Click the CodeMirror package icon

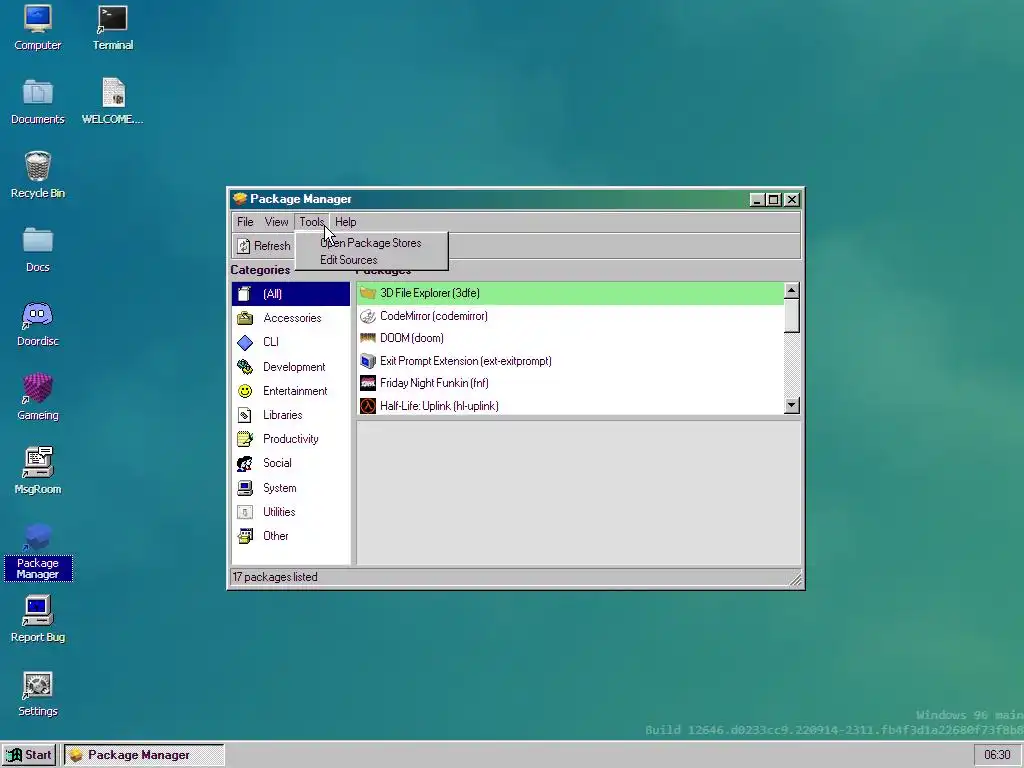(x=368, y=316)
